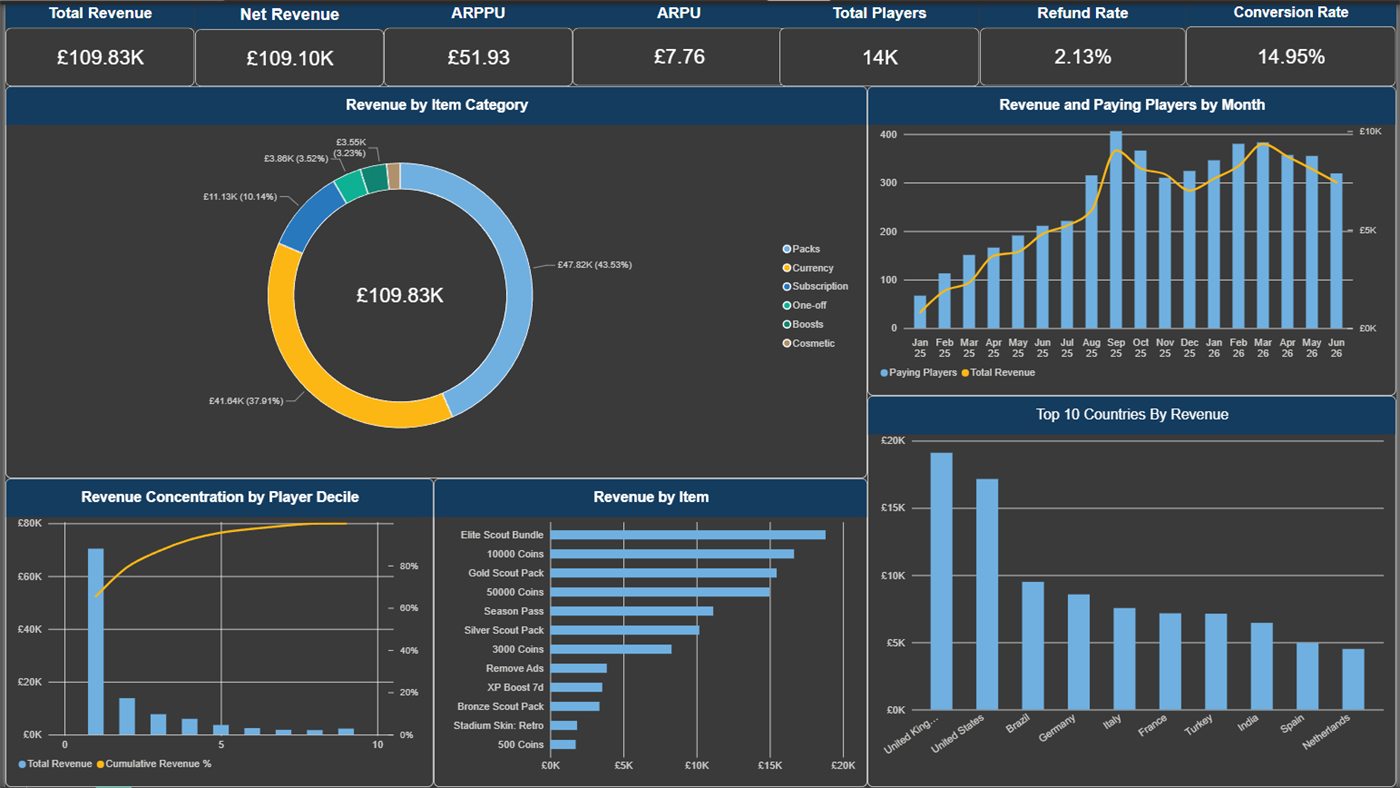Select One-off in the category legend
The width and height of the screenshot is (1400, 788).
point(805,305)
